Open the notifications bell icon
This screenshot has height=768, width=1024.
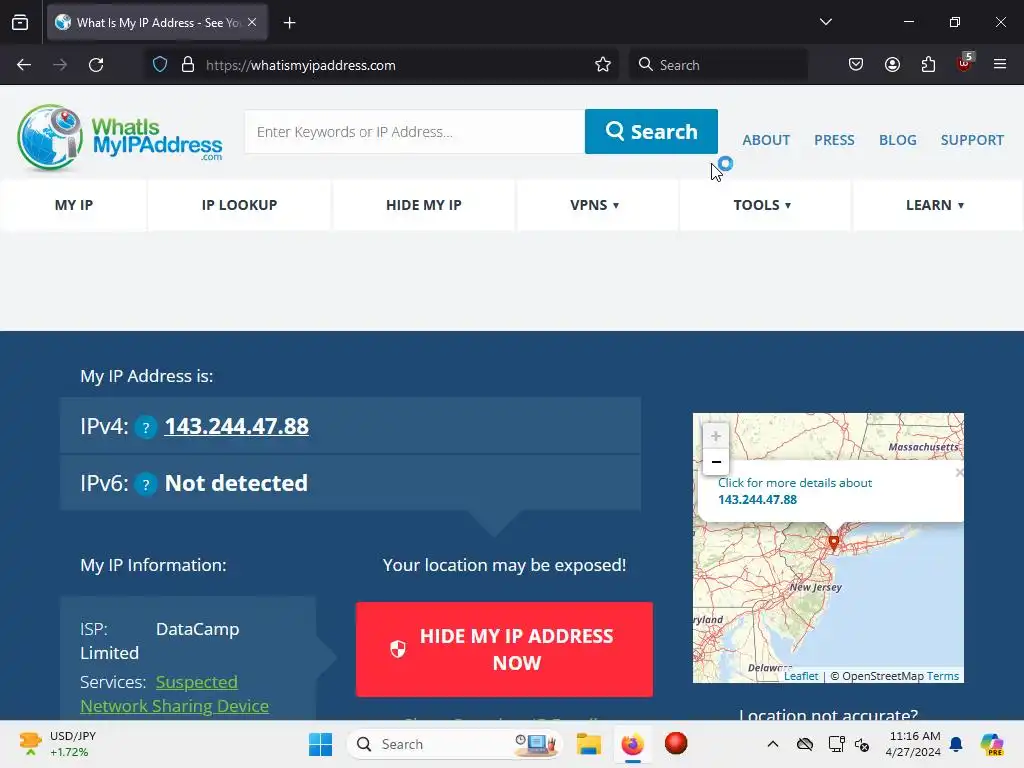[x=956, y=744]
